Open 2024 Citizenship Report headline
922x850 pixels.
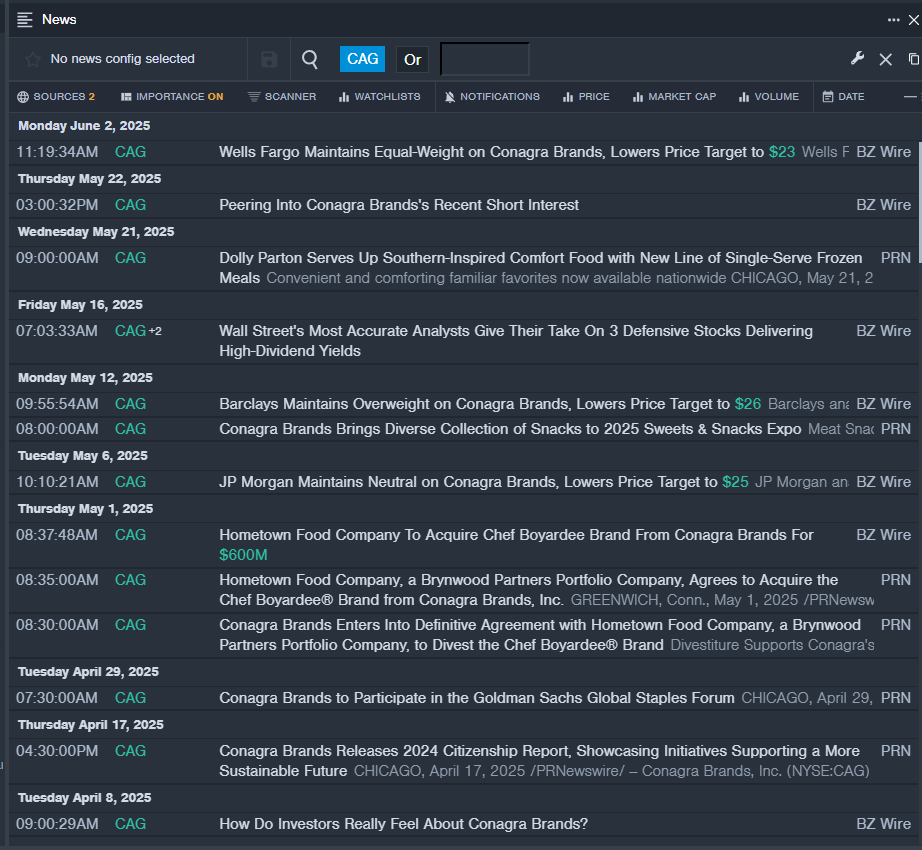pos(539,761)
